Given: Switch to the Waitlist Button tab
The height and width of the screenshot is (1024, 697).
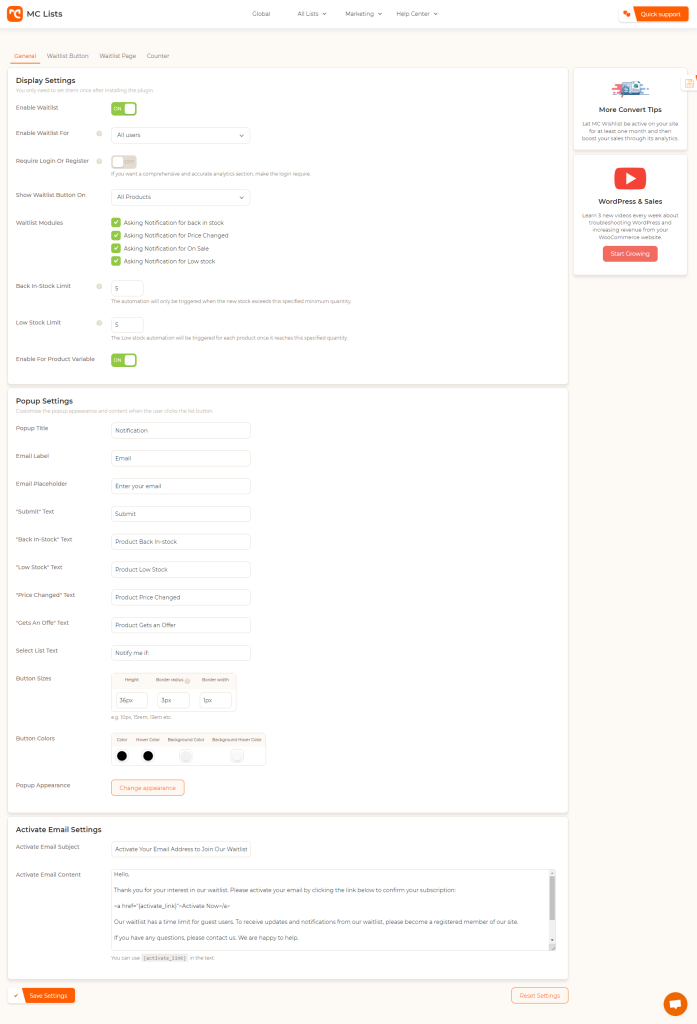Looking at the screenshot, I should [67, 56].
